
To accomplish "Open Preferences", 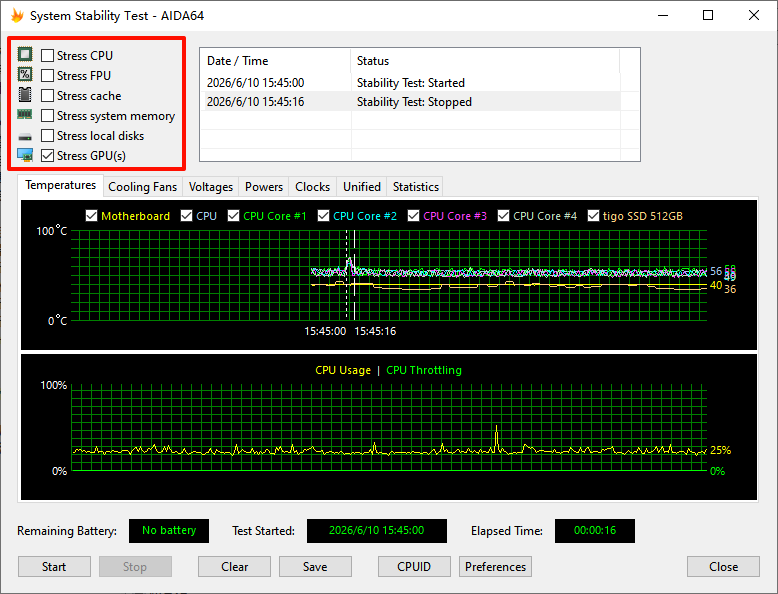I will click(495, 567).
